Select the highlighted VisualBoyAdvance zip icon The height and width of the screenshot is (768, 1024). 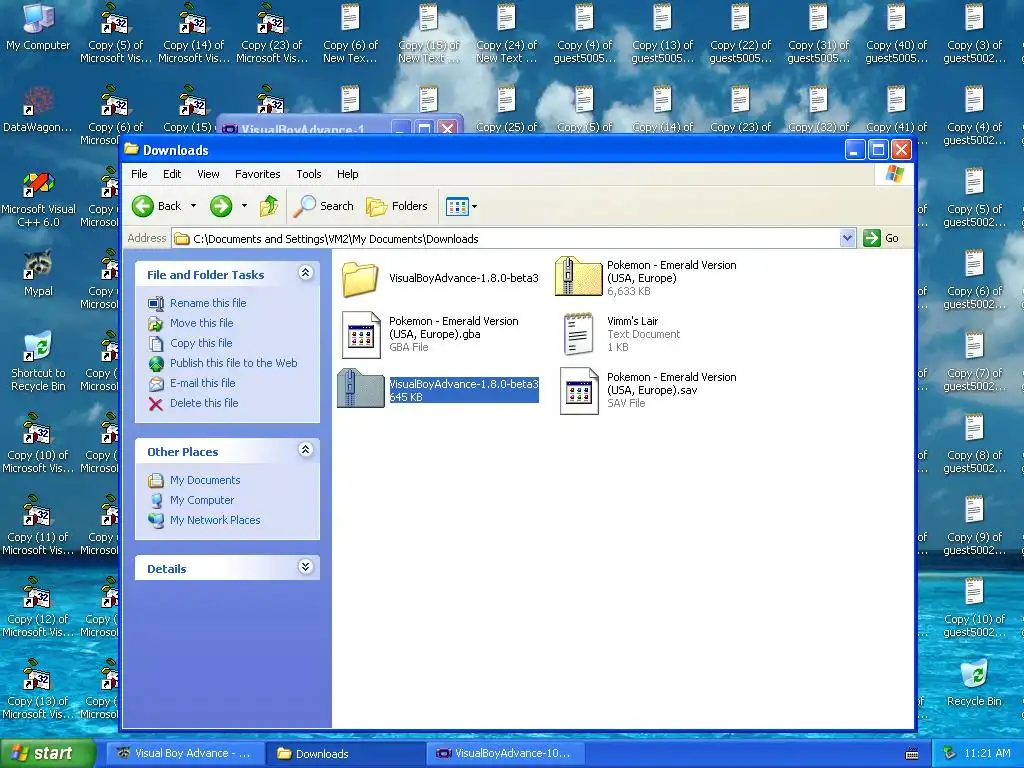pos(360,388)
